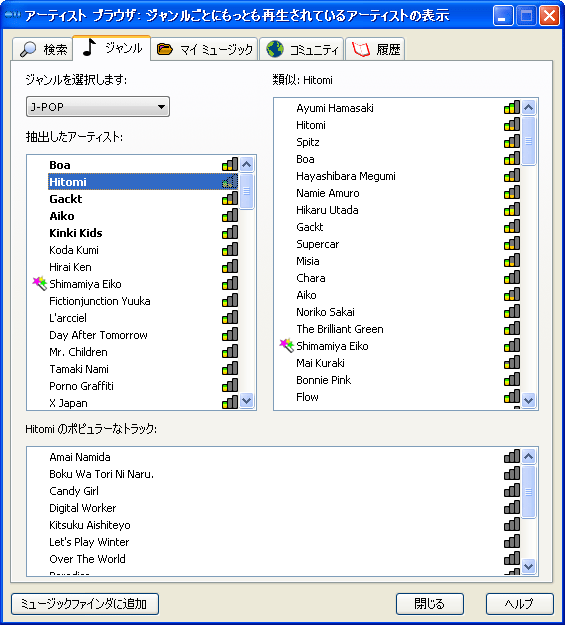Click the magic wand icon beside Shimamiya Eiko in similar list
This screenshot has height=625, width=565.
(x=287, y=346)
